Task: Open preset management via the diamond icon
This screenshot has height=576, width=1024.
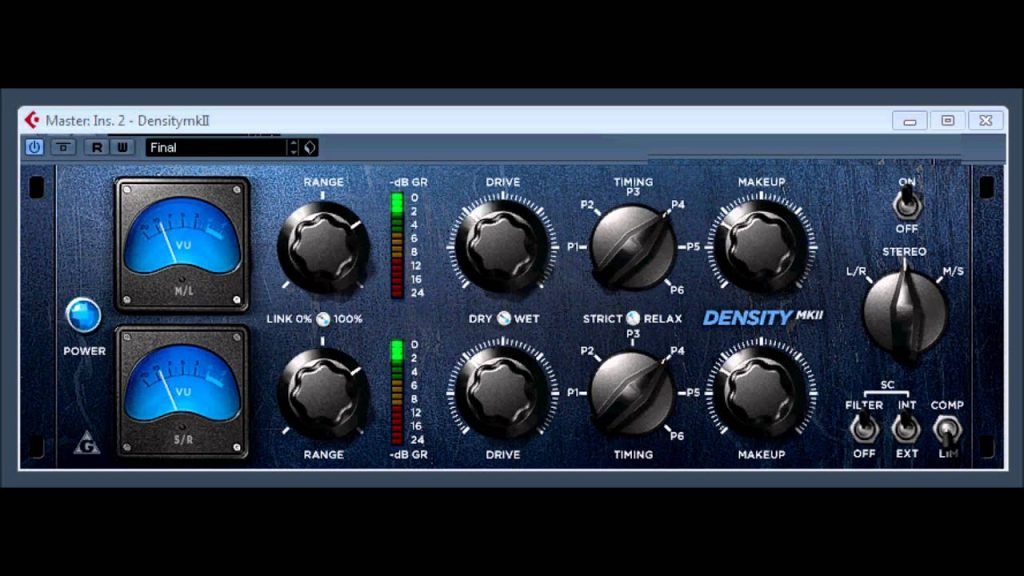Action: 310,146
